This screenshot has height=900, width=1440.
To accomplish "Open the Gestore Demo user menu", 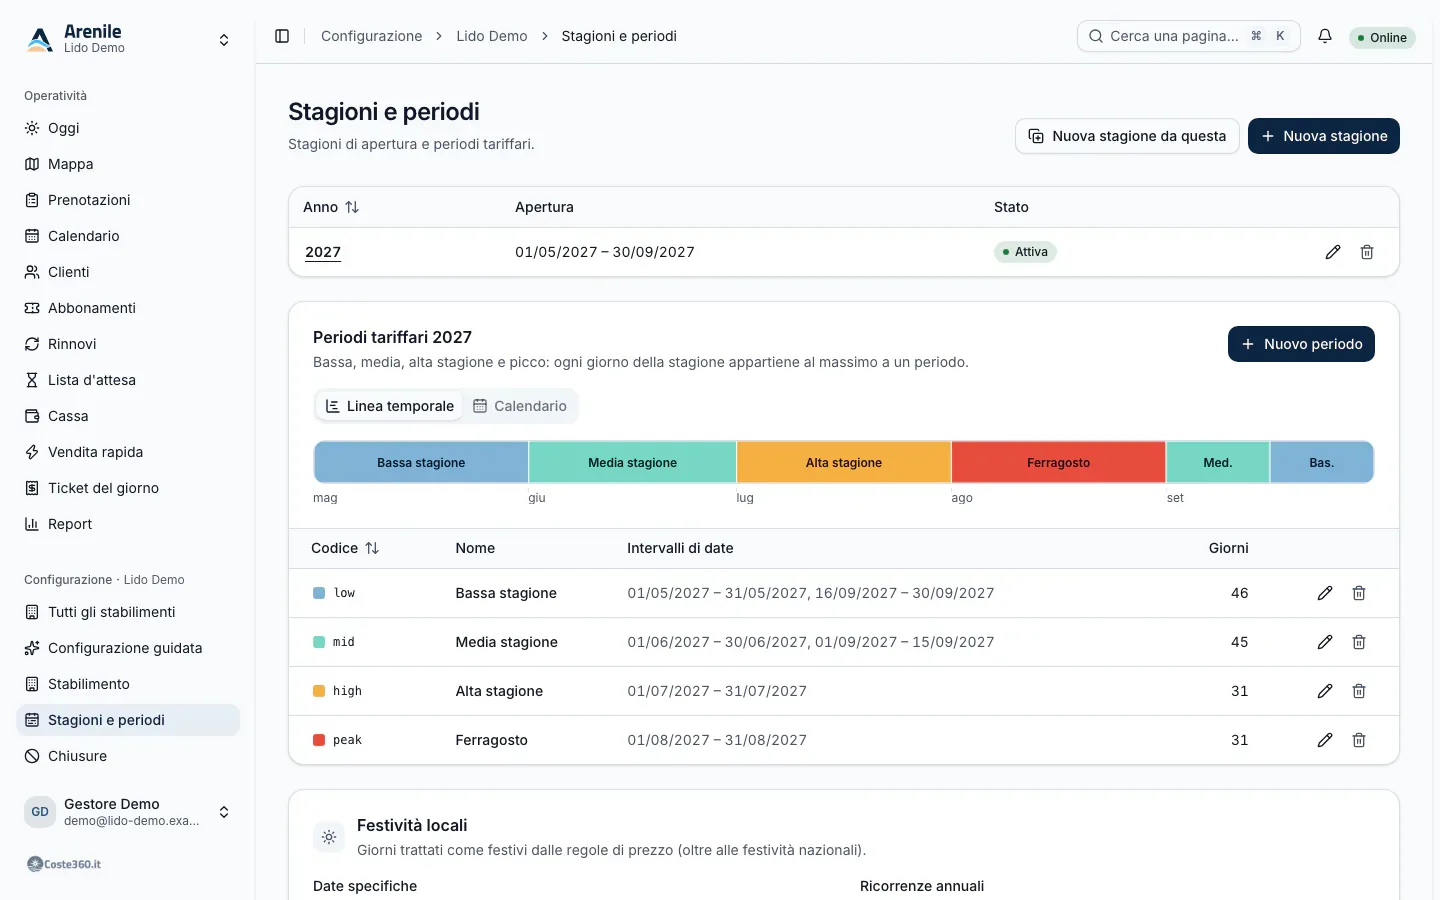I will (x=128, y=812).
